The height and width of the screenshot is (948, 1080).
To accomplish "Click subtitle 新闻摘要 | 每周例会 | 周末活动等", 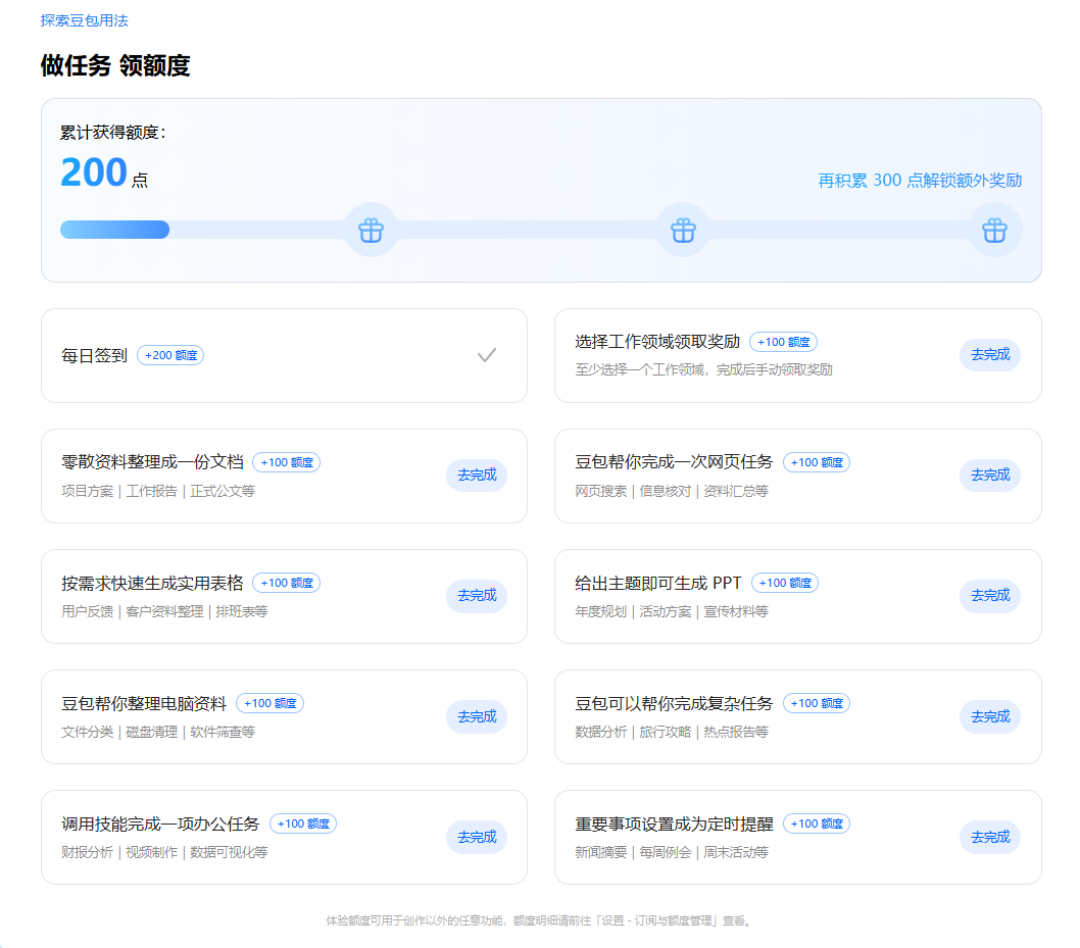I will click(x=672, y=853).
